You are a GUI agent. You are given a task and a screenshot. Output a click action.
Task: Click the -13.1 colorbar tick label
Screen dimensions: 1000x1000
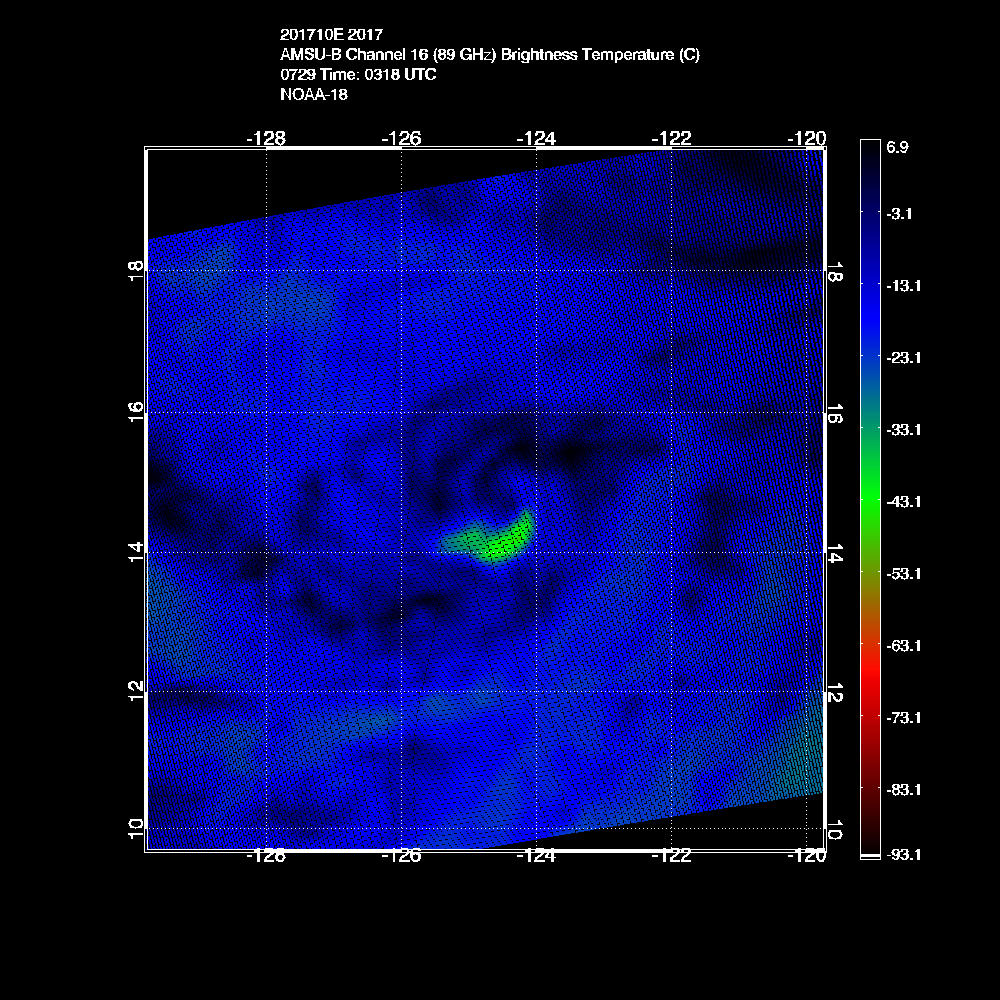point(904,286)
